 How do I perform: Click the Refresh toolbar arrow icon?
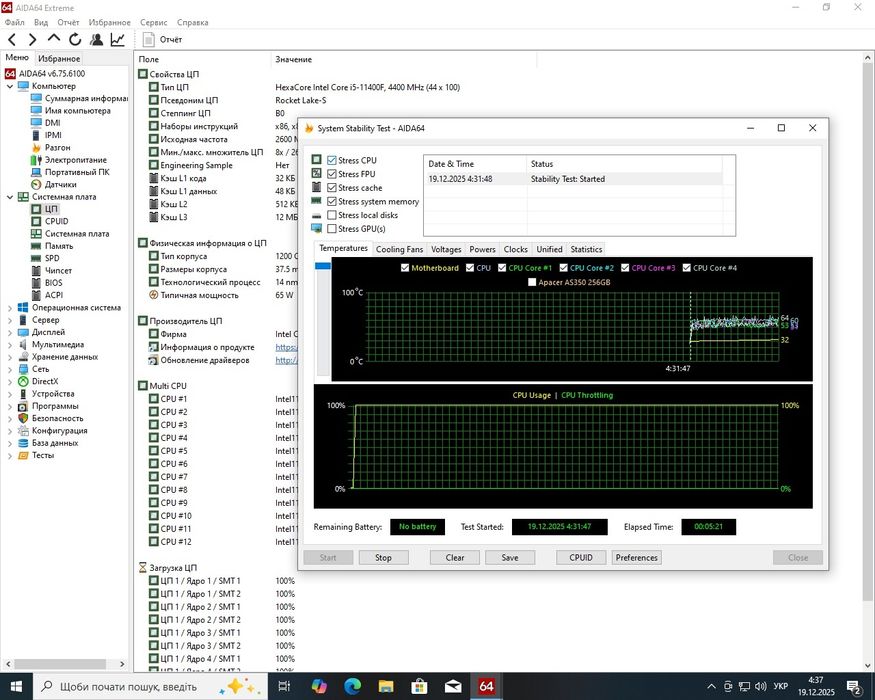click(75, 40)
